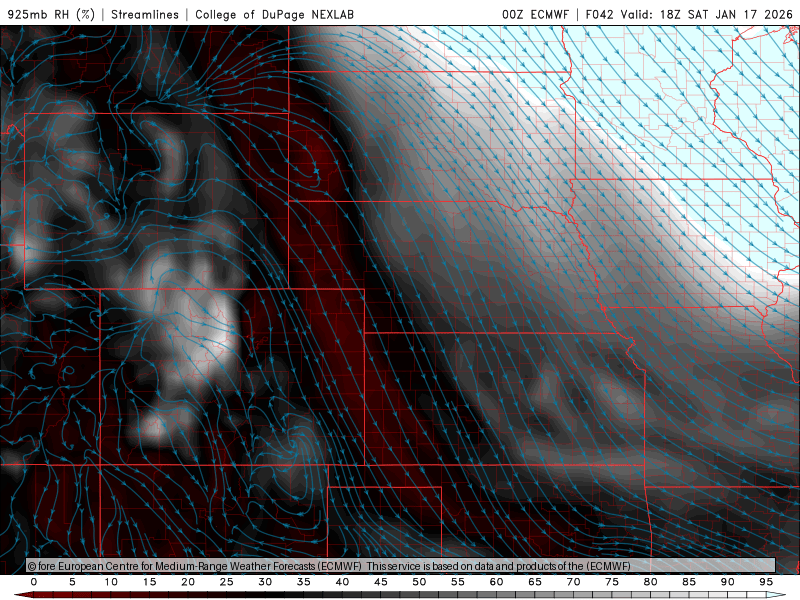
Task: Click the 55 label on the color scale
Action: tap(458, 582)
